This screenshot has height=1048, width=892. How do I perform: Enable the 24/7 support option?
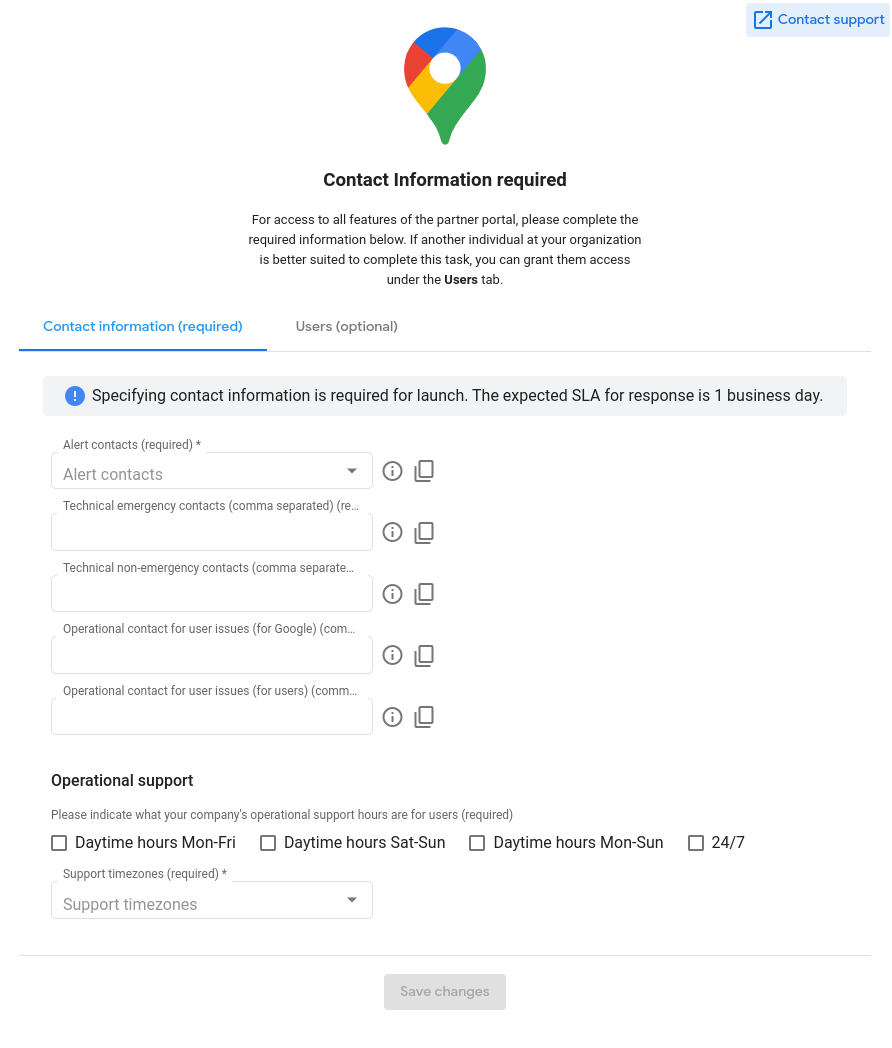(695, 842)
